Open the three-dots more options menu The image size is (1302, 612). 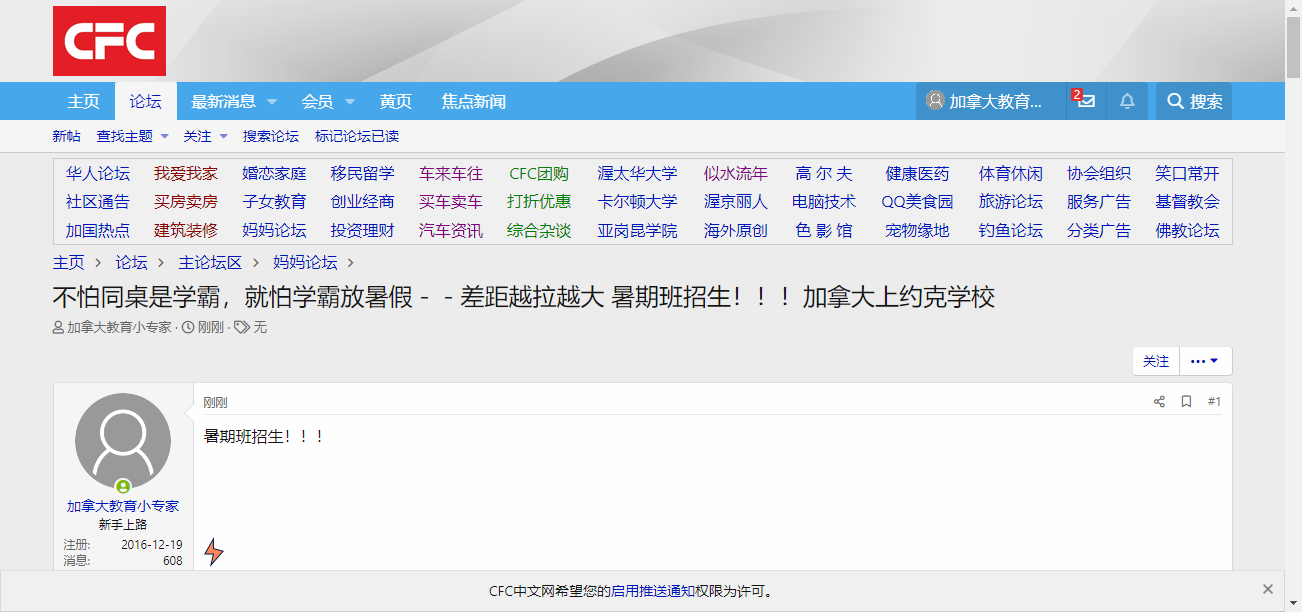click(x=1204, y=361)
